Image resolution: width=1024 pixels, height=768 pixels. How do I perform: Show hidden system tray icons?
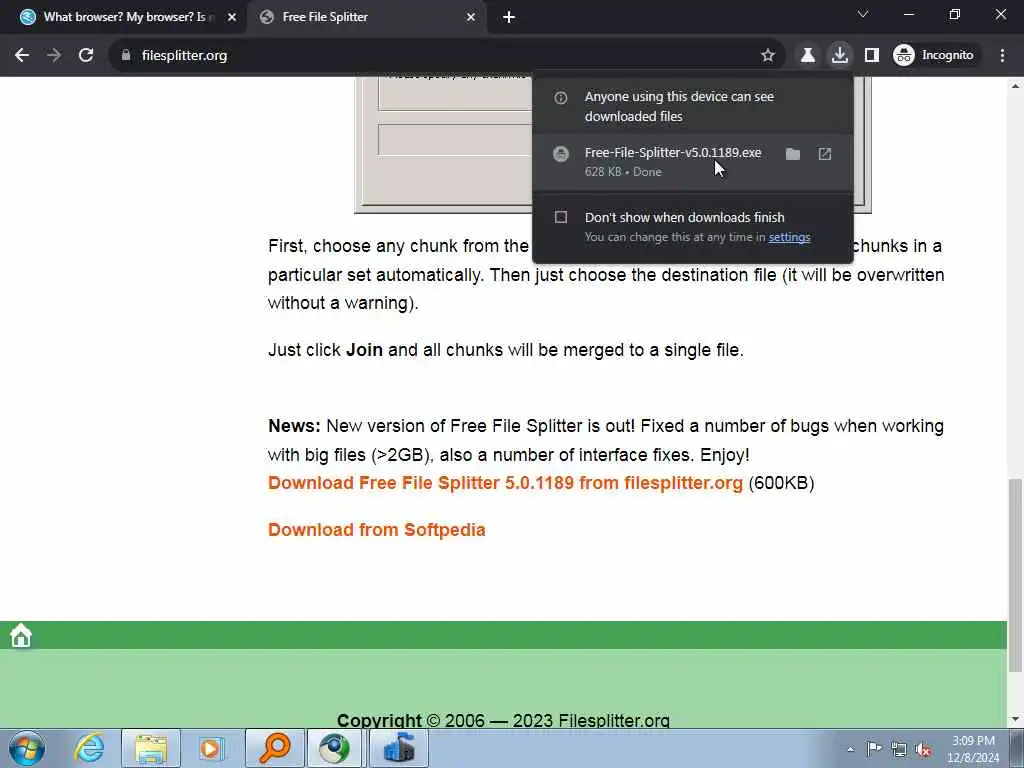(x=850, y=749)
